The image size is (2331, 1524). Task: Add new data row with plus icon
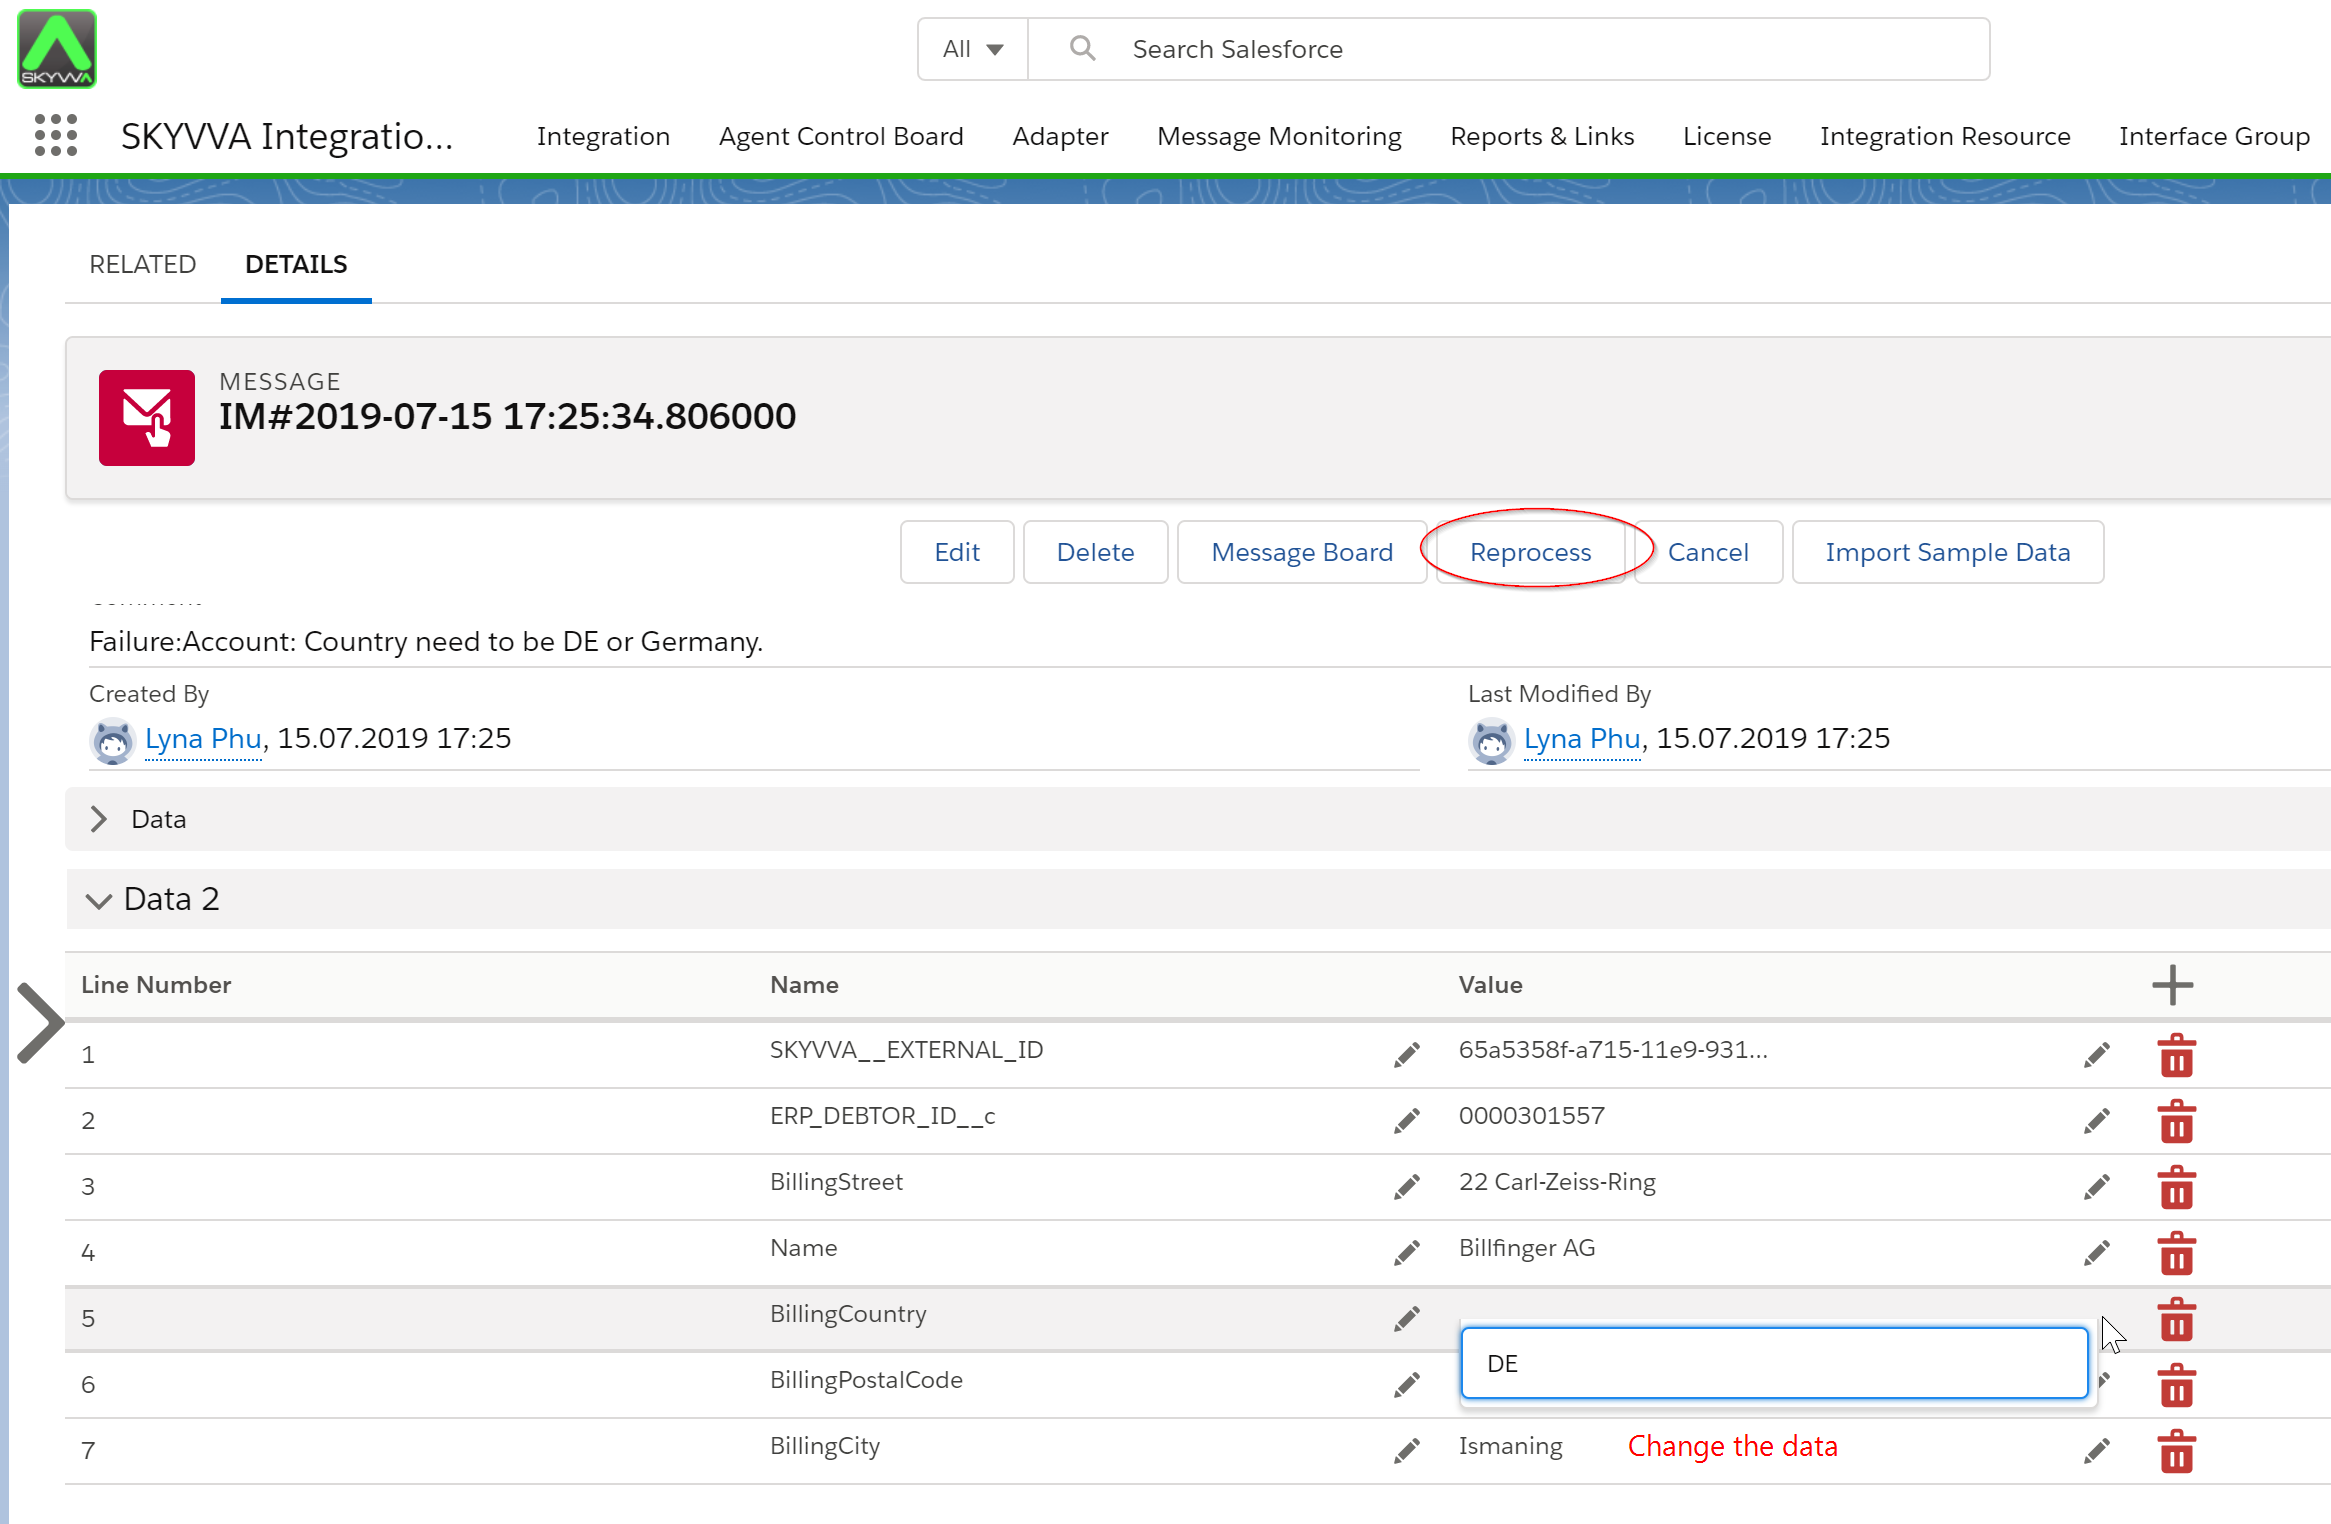2172,985
